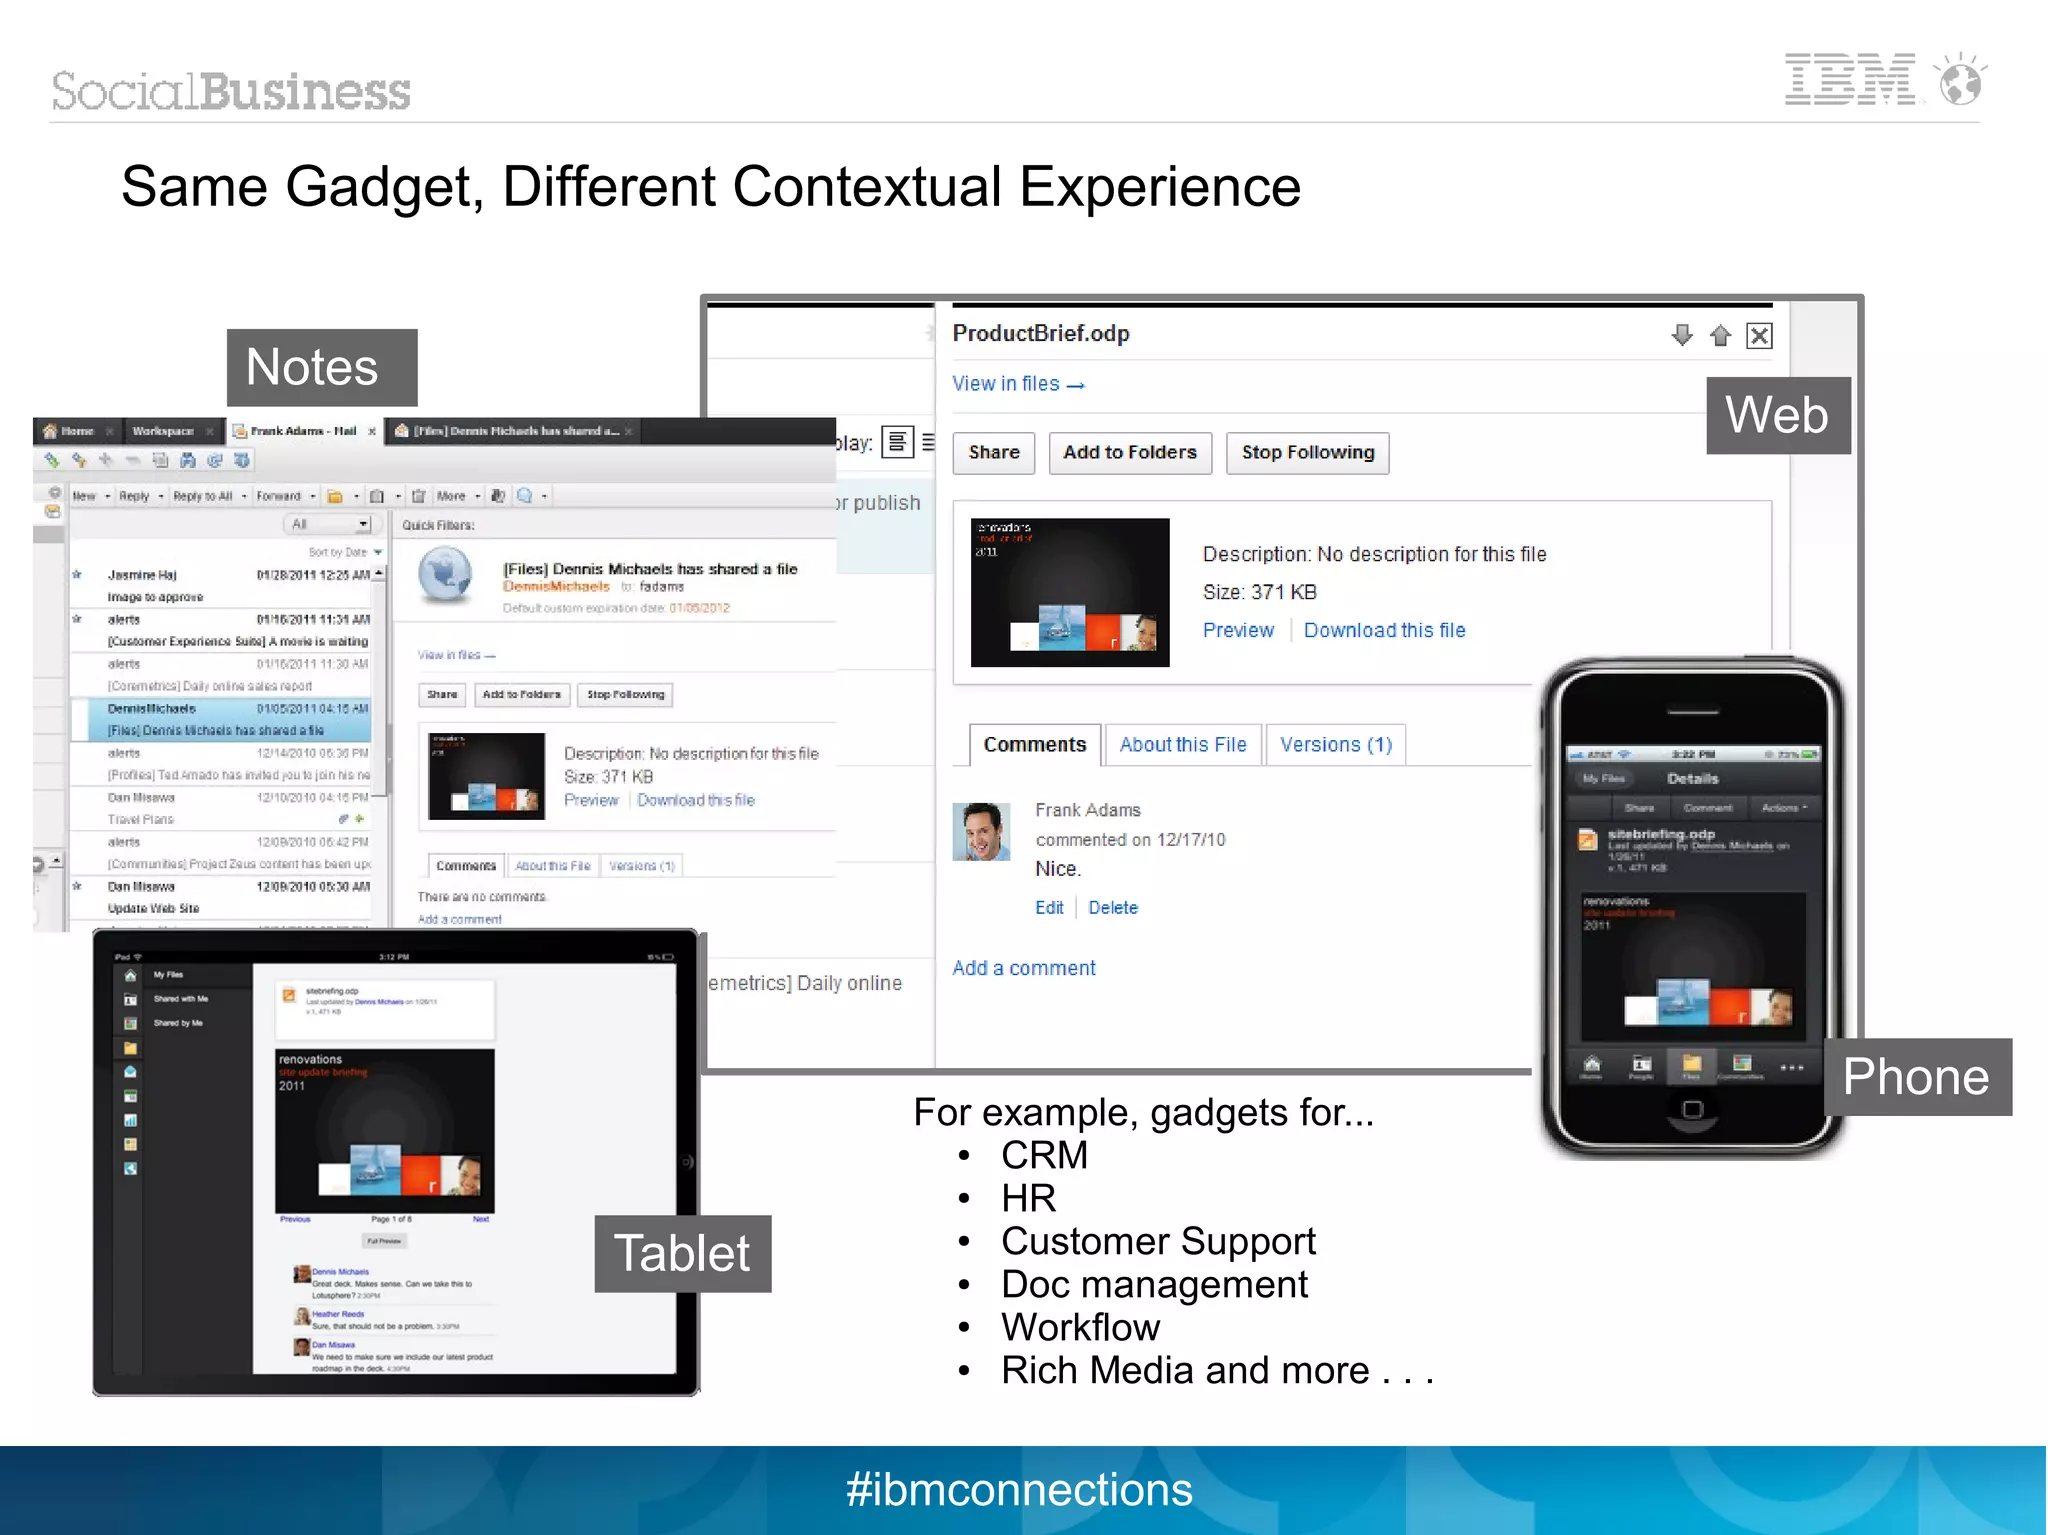Expand the Forward dropdown arrow in Notes
The width and height of the screenshot is (2048, 1535).
312,496
